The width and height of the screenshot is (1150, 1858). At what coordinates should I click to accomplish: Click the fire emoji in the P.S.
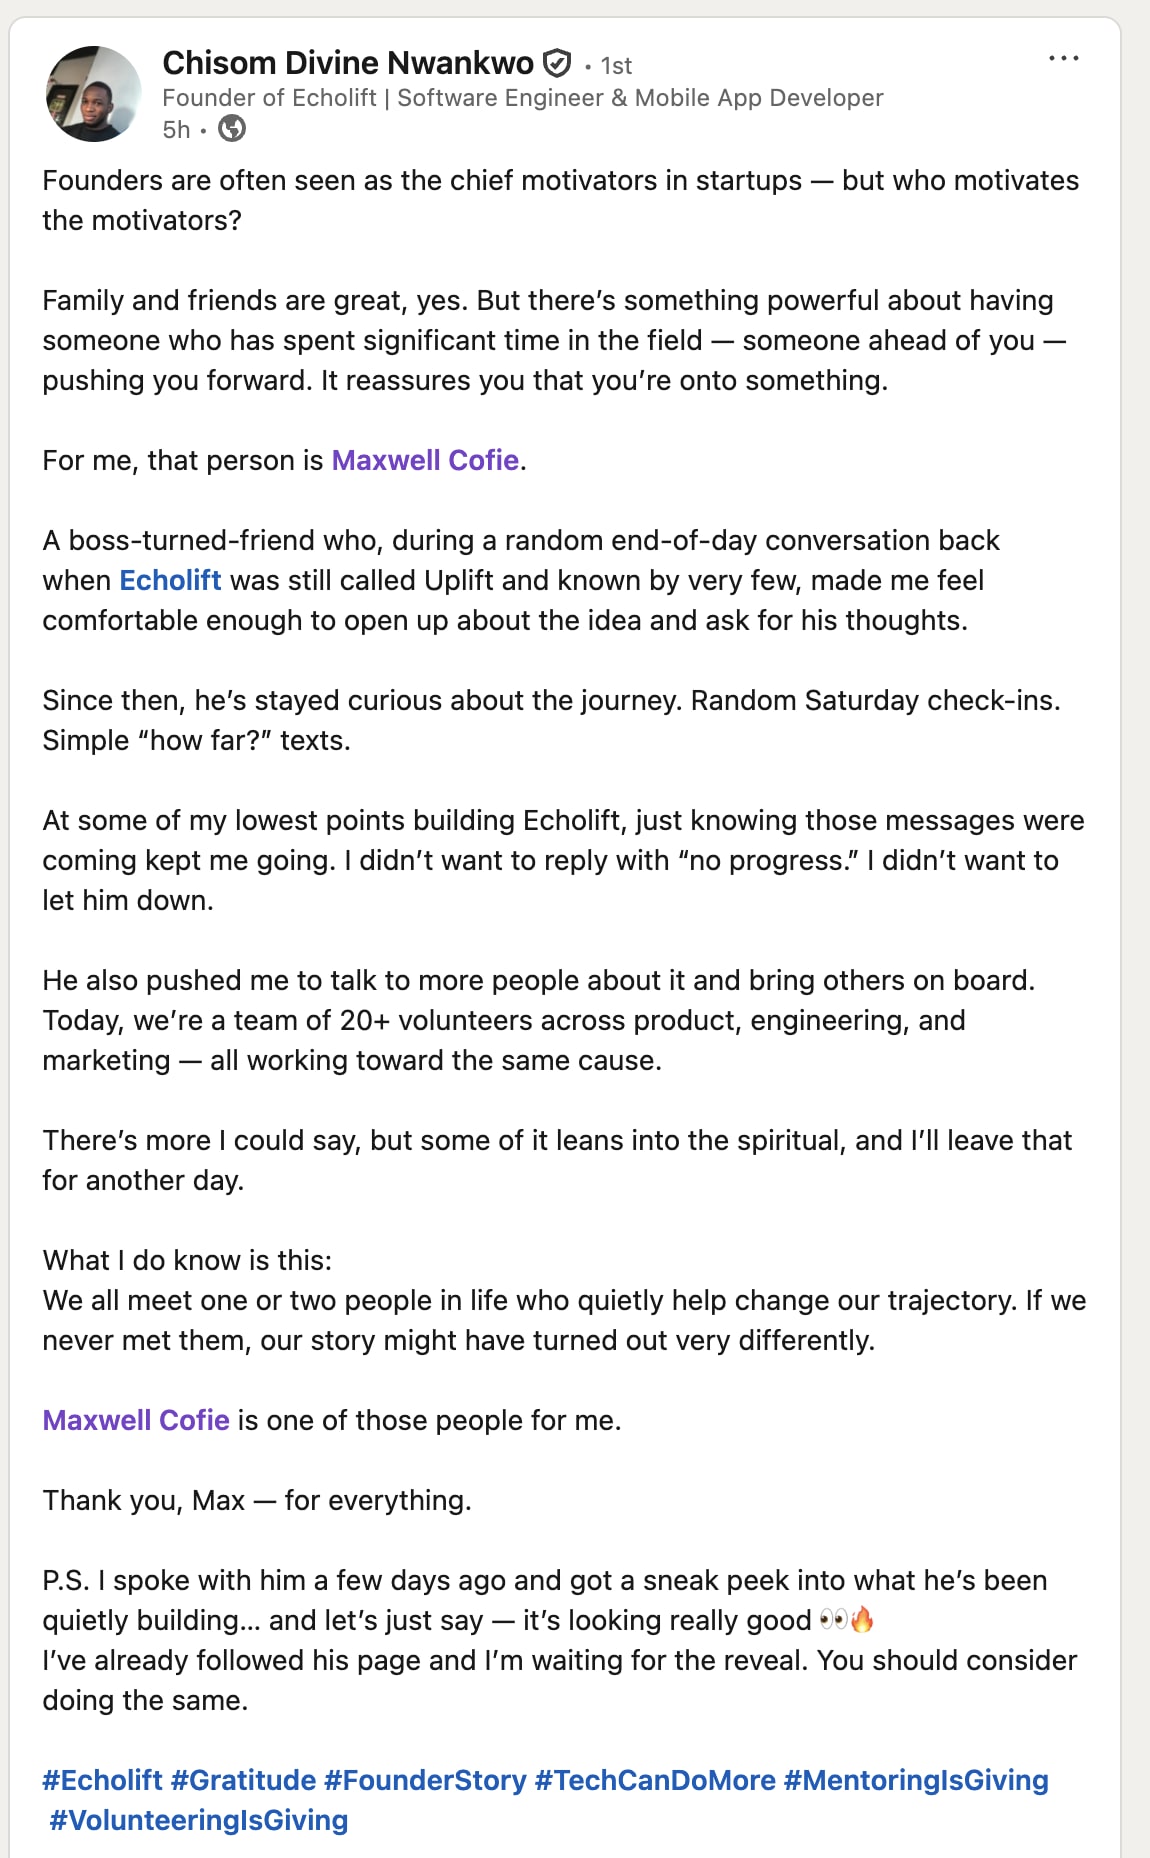coord(862,1619)
